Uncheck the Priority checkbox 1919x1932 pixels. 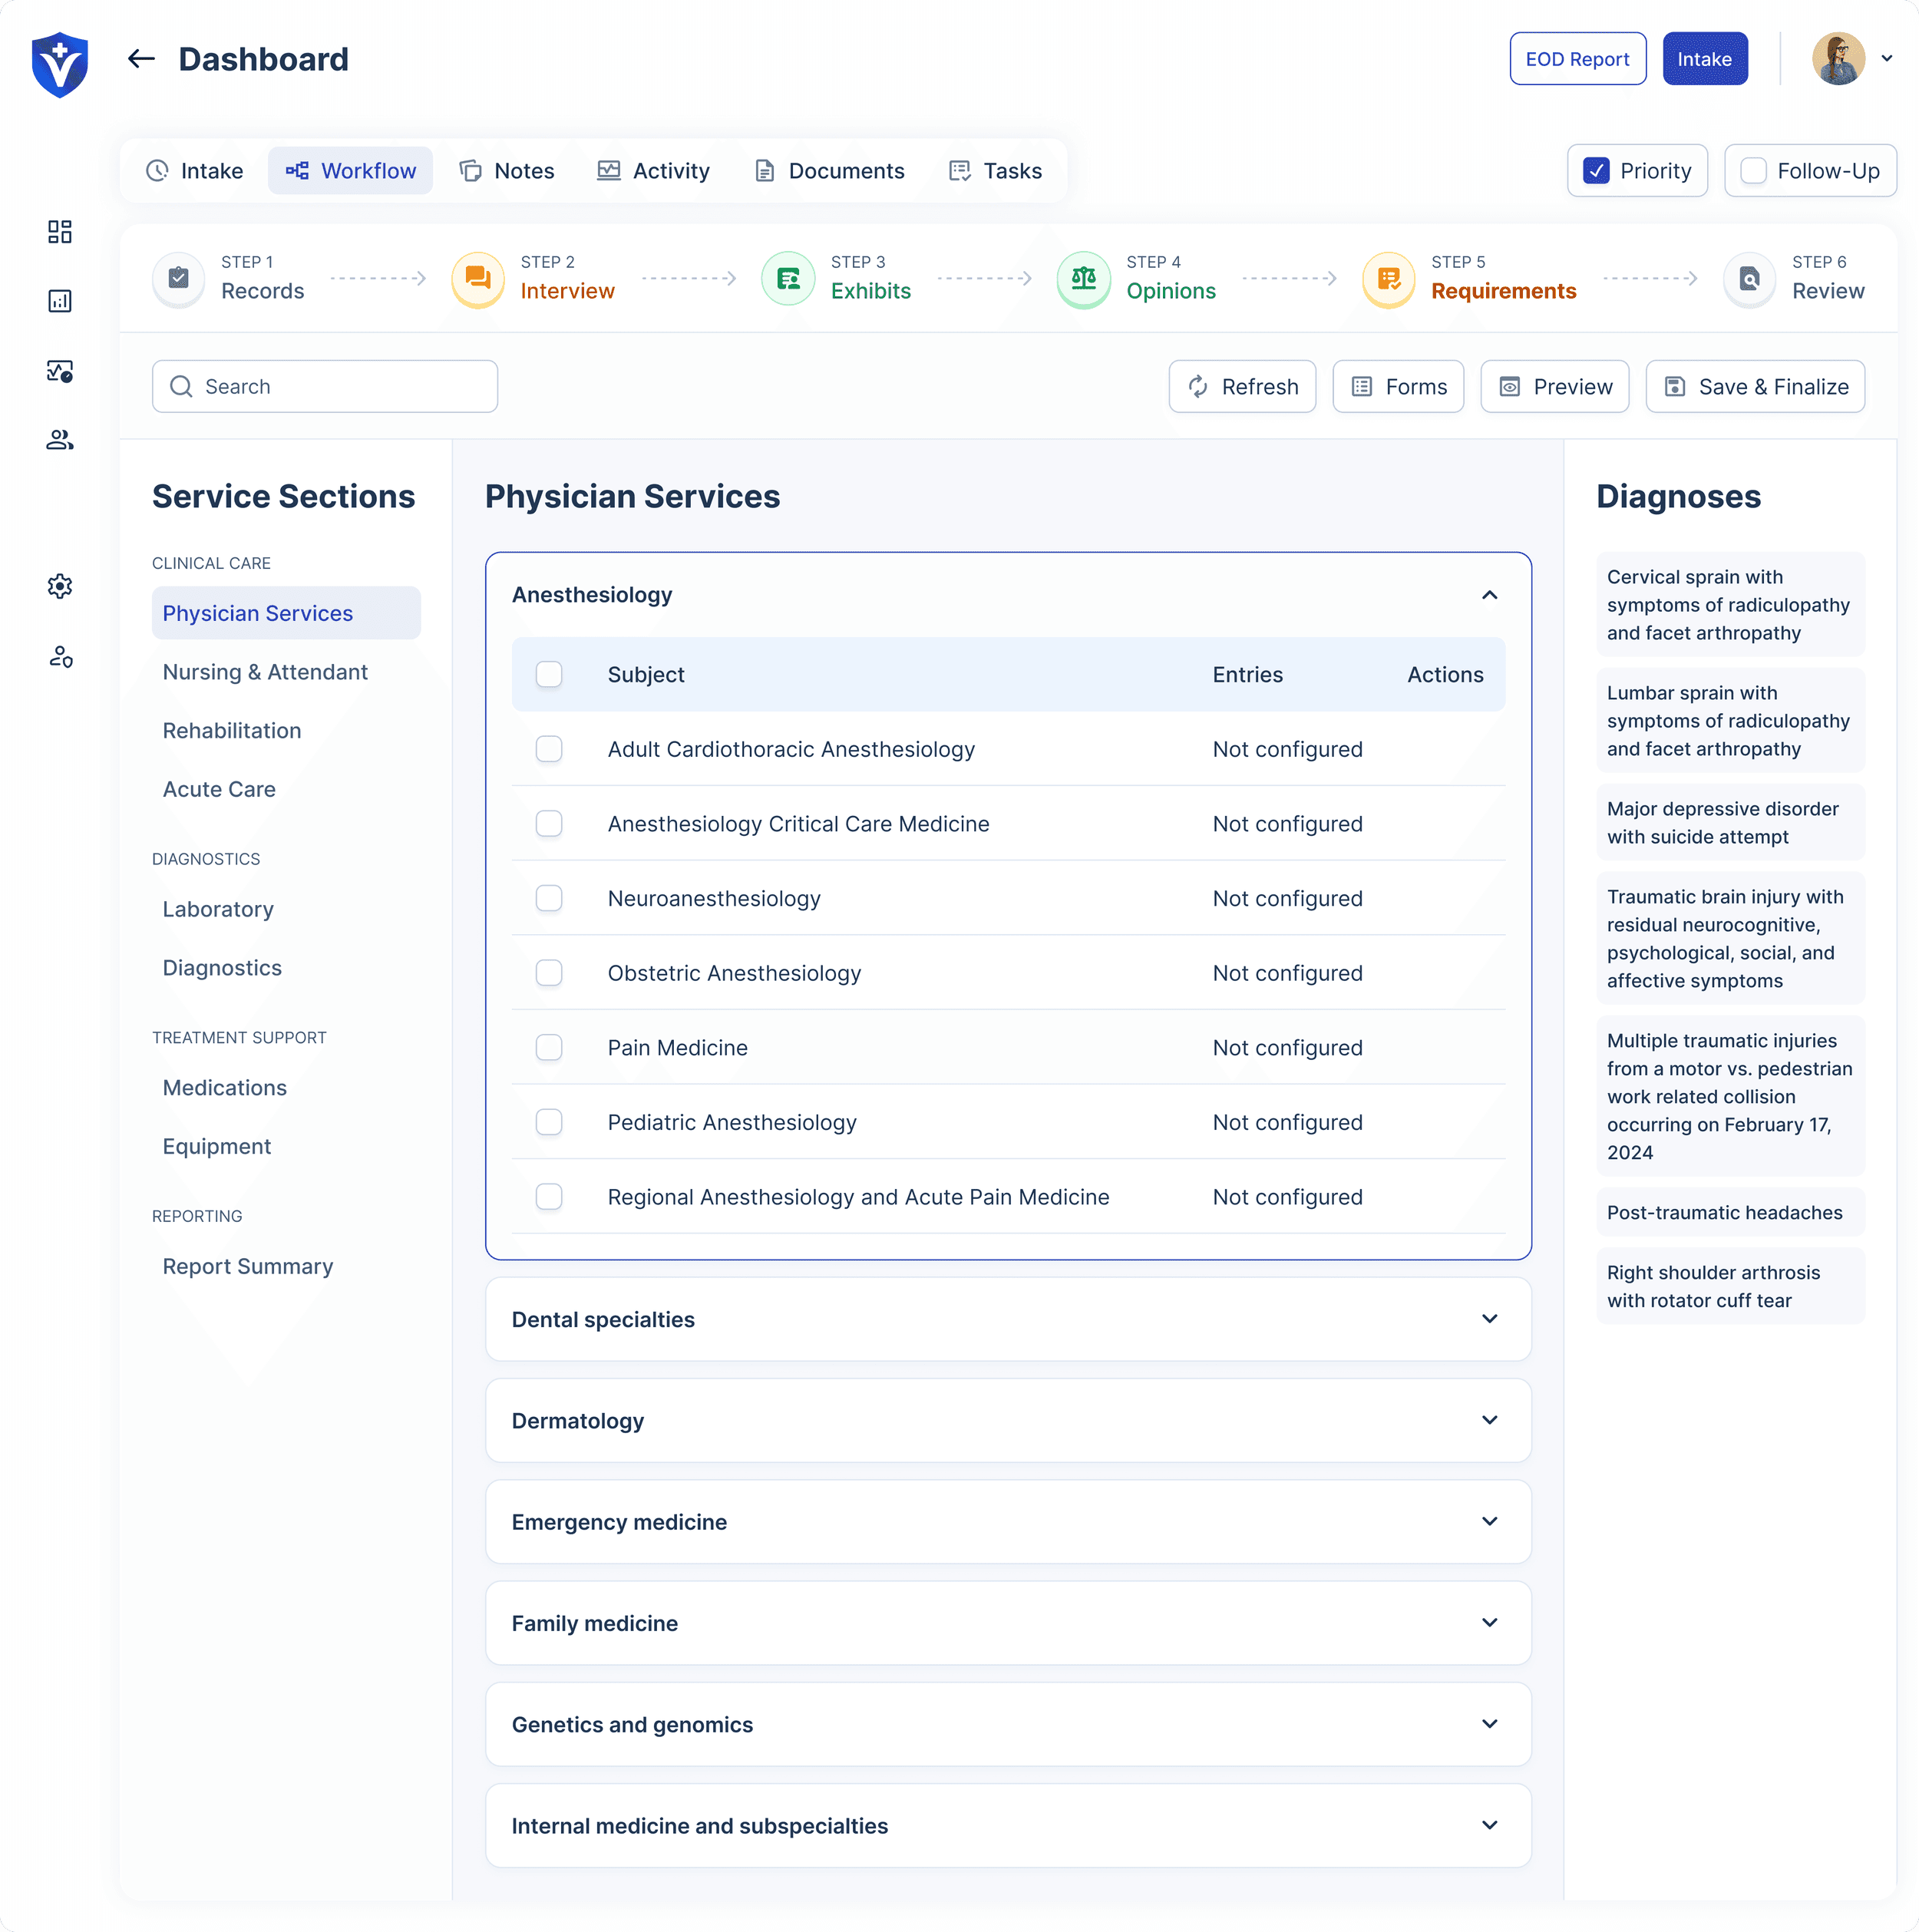pyautogui.click(x=1596, y=171)
